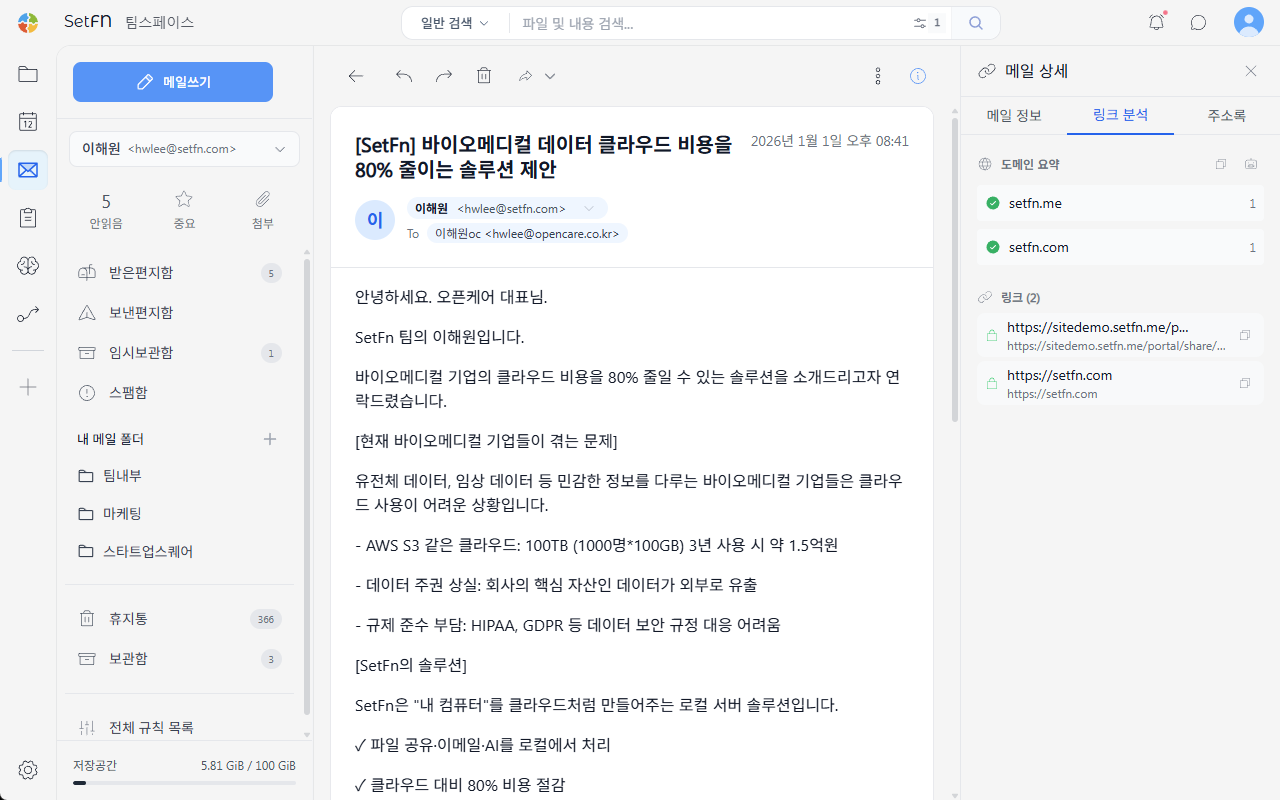This screenshot has height=800, width=1280.
Task: Go back with the left arrow
Action: pos(356,76)
